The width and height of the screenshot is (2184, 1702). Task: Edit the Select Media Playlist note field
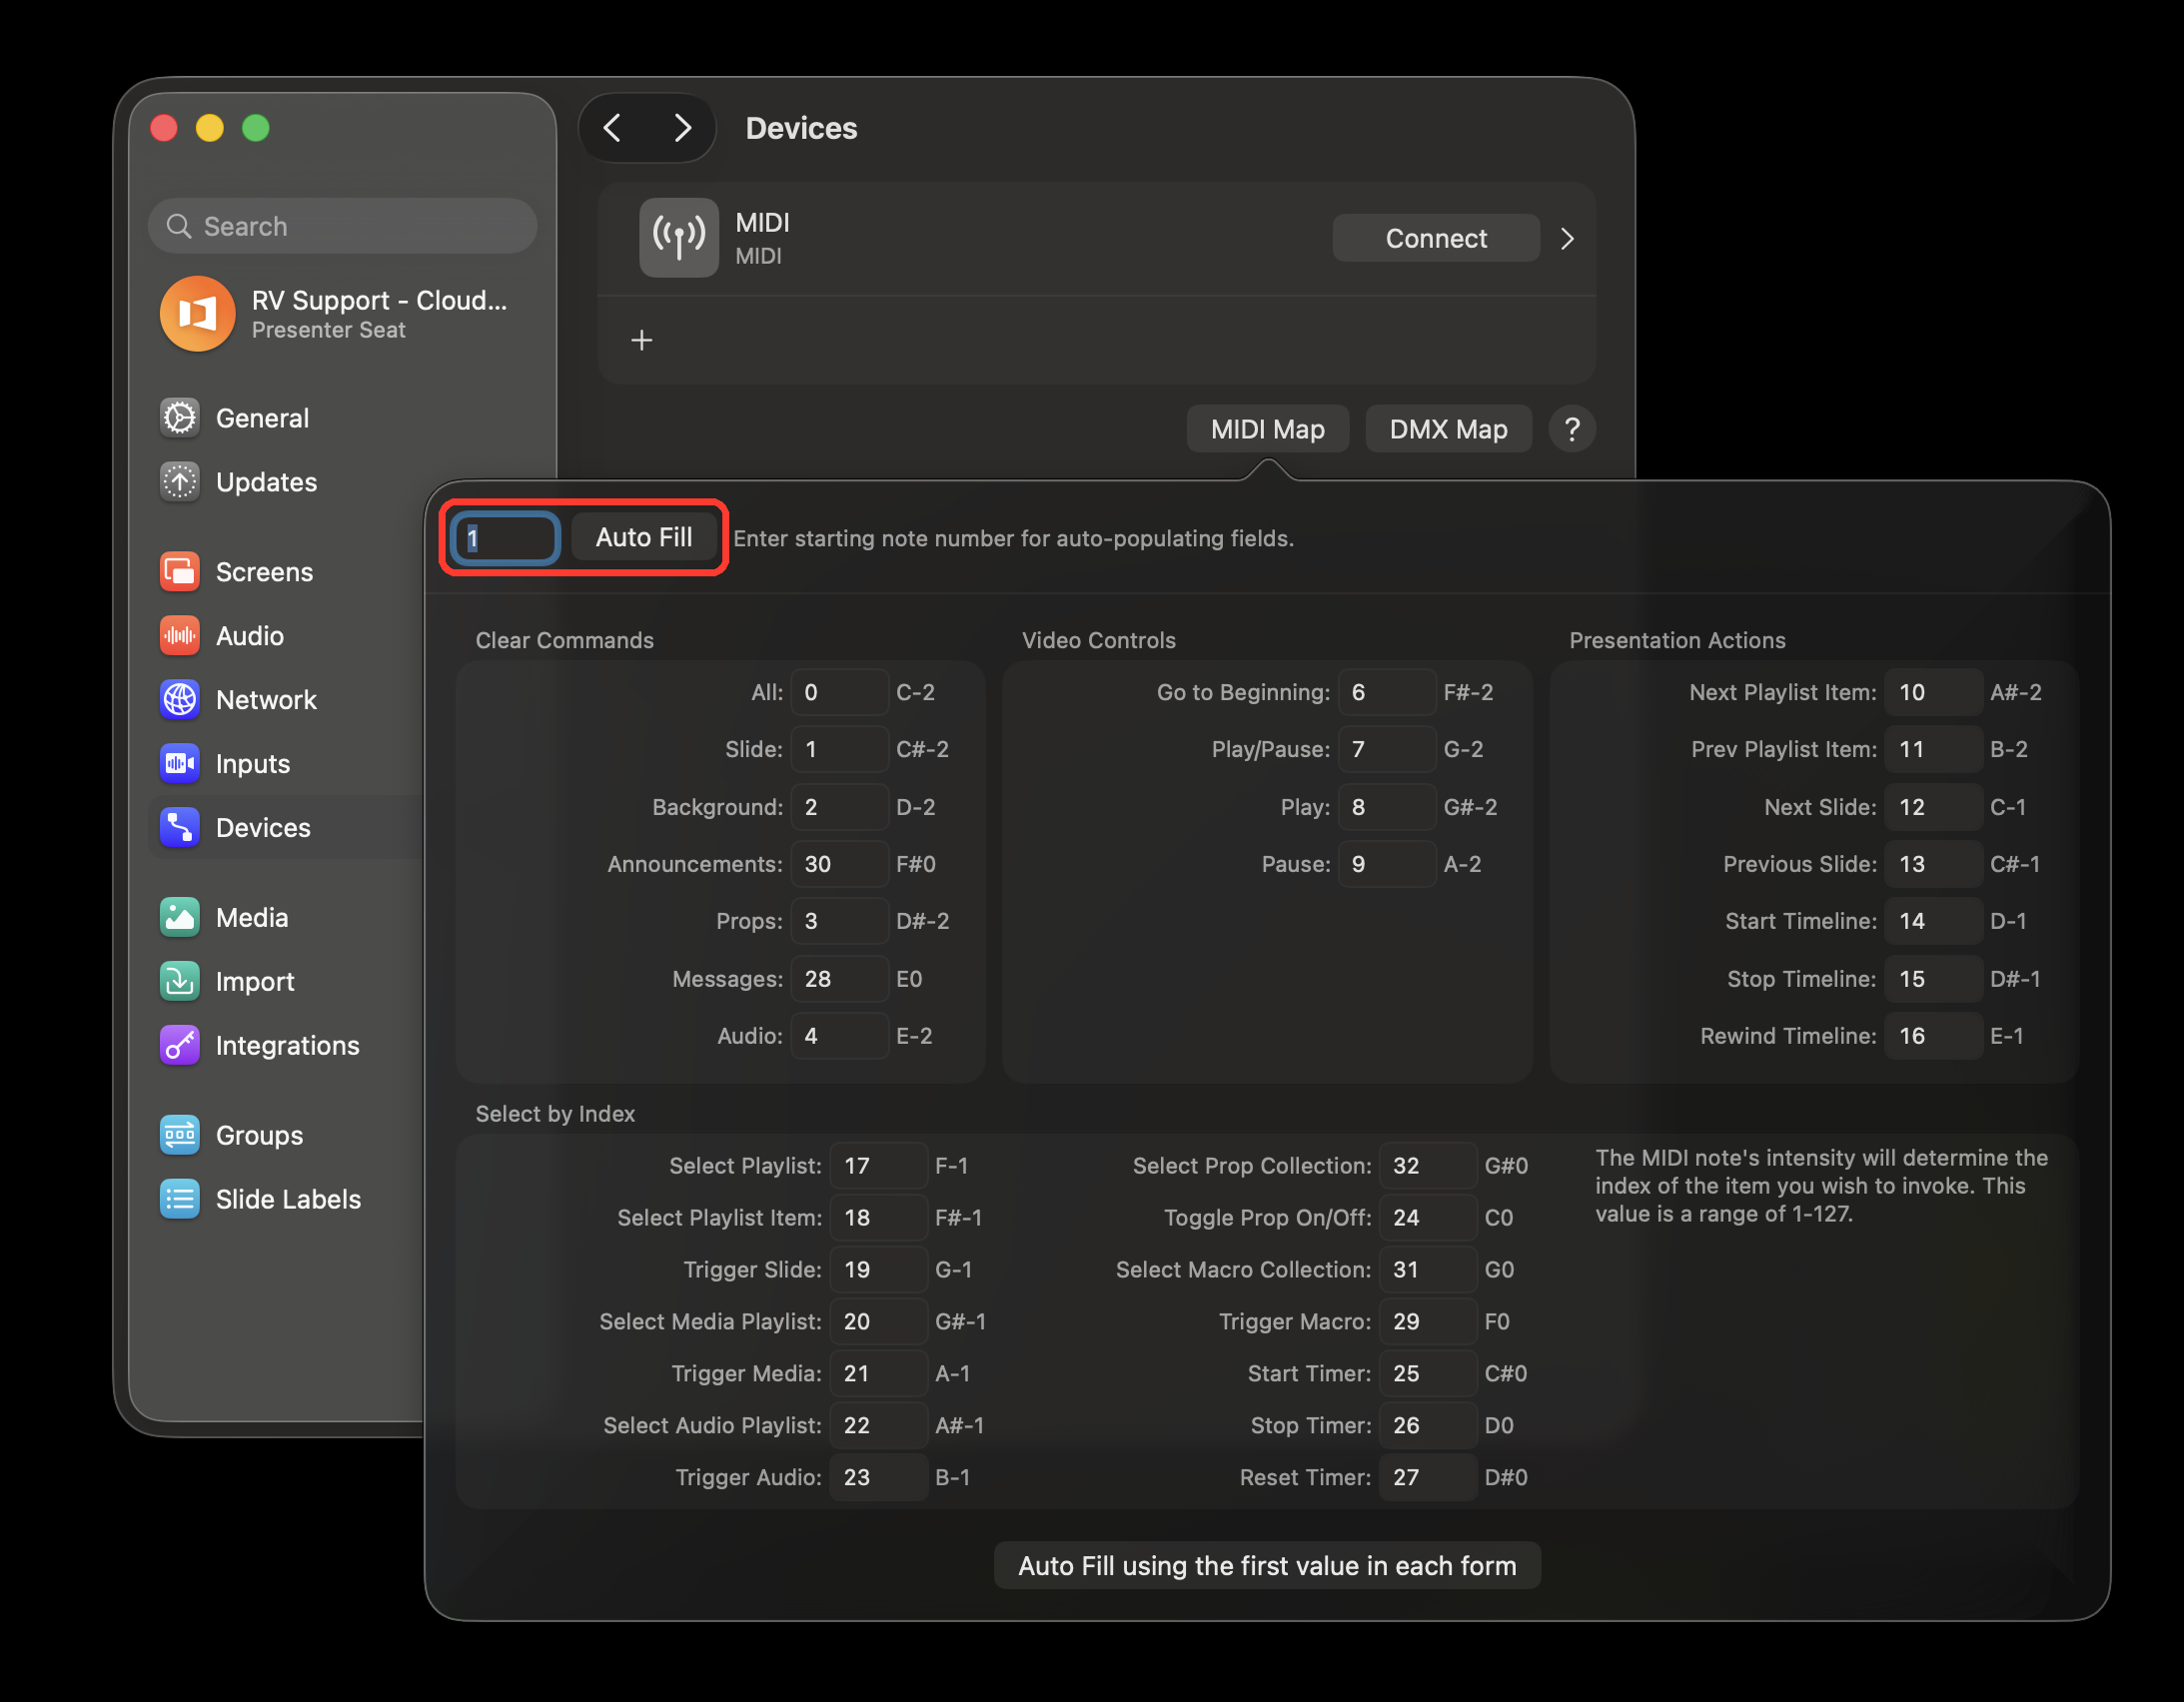point(879,1322)
